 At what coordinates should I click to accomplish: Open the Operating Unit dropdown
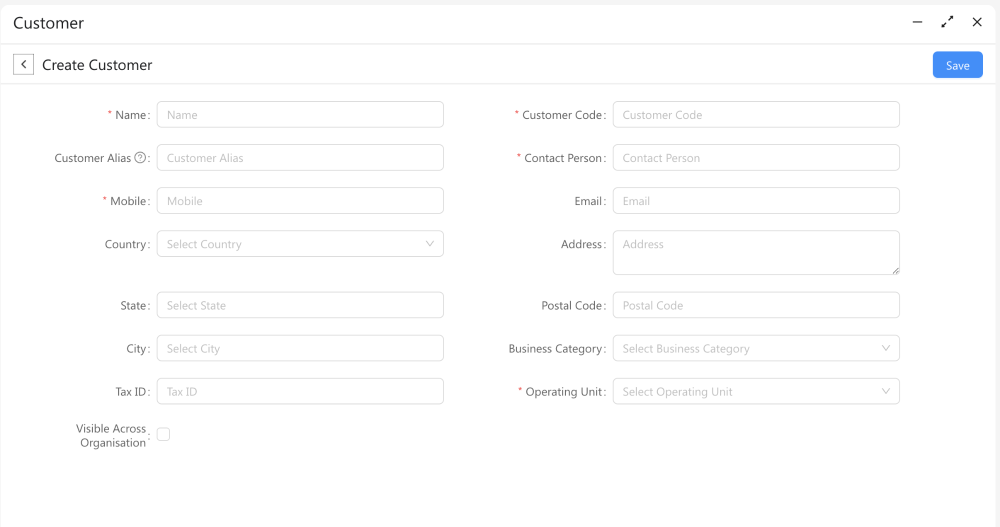pyautogui.click(x=755, y=392)
